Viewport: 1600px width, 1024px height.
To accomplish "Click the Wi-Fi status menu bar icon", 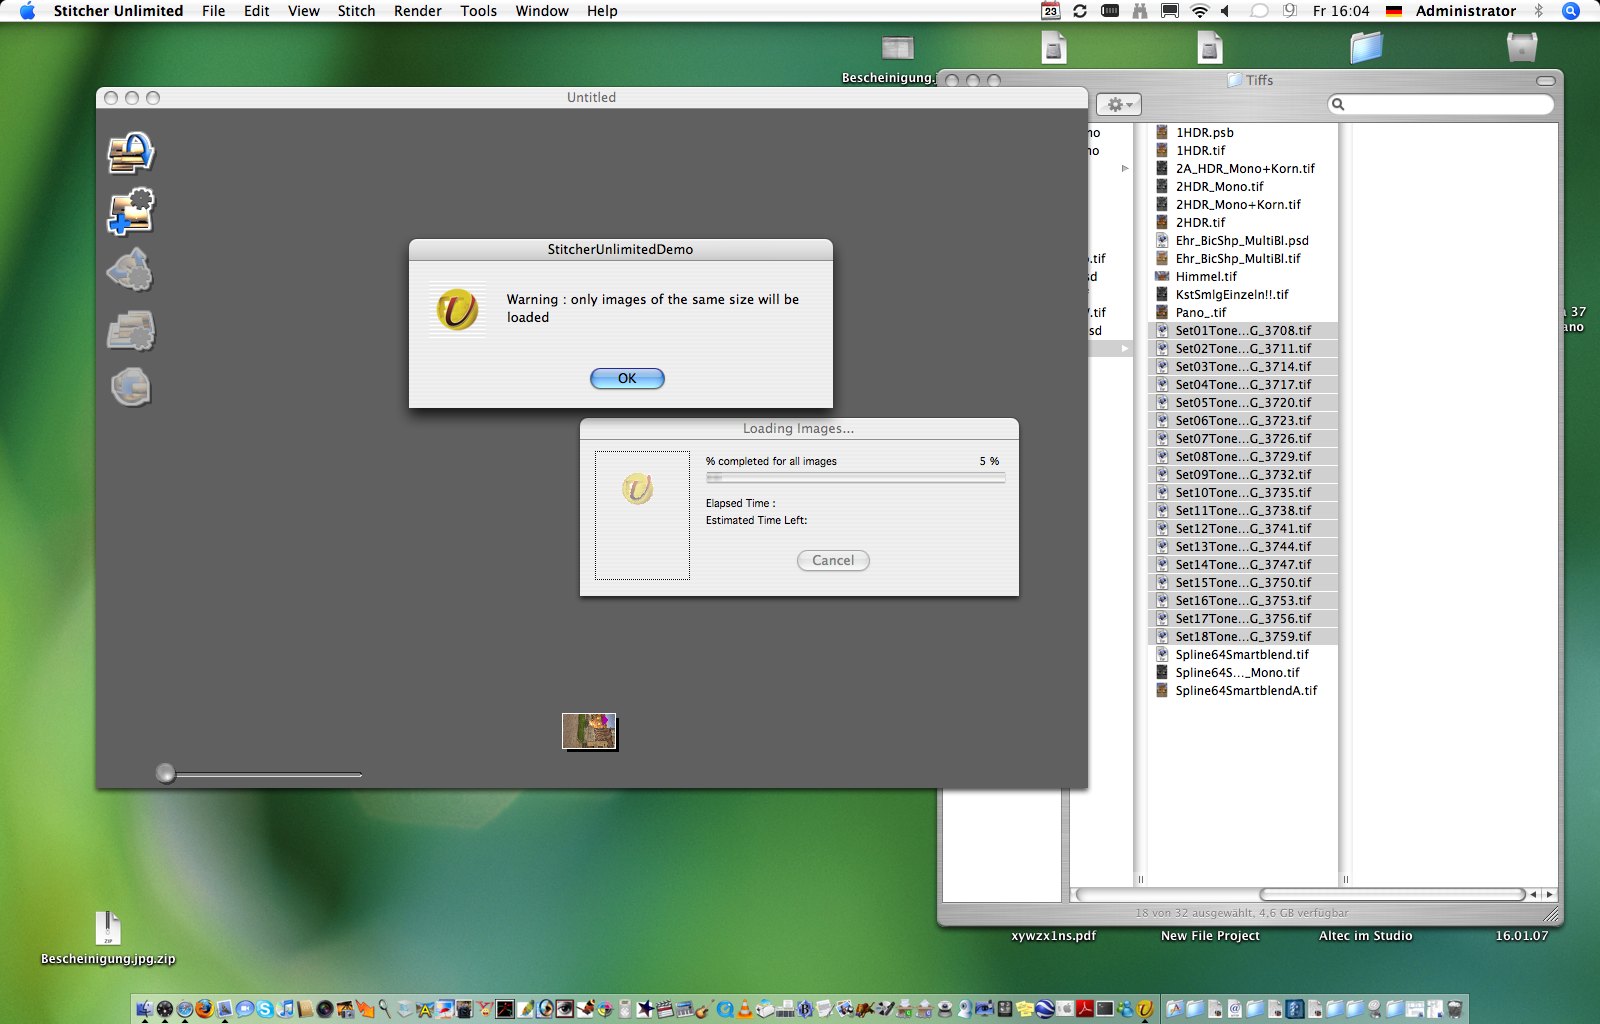I will [x=1199, y=11].
